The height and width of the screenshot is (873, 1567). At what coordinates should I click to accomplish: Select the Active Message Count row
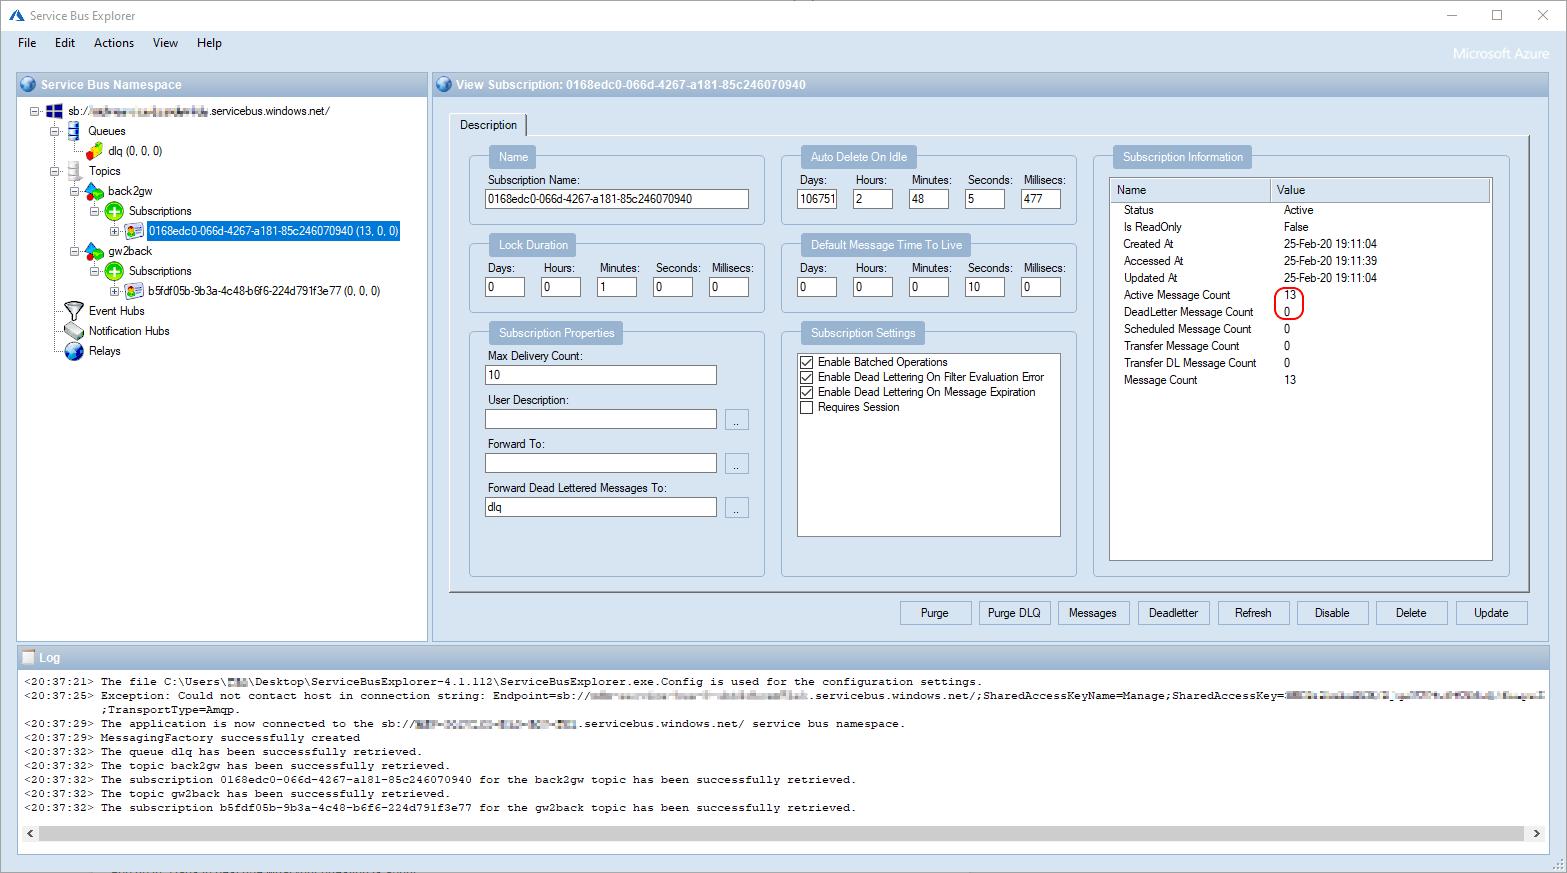tap(1300, 295)
